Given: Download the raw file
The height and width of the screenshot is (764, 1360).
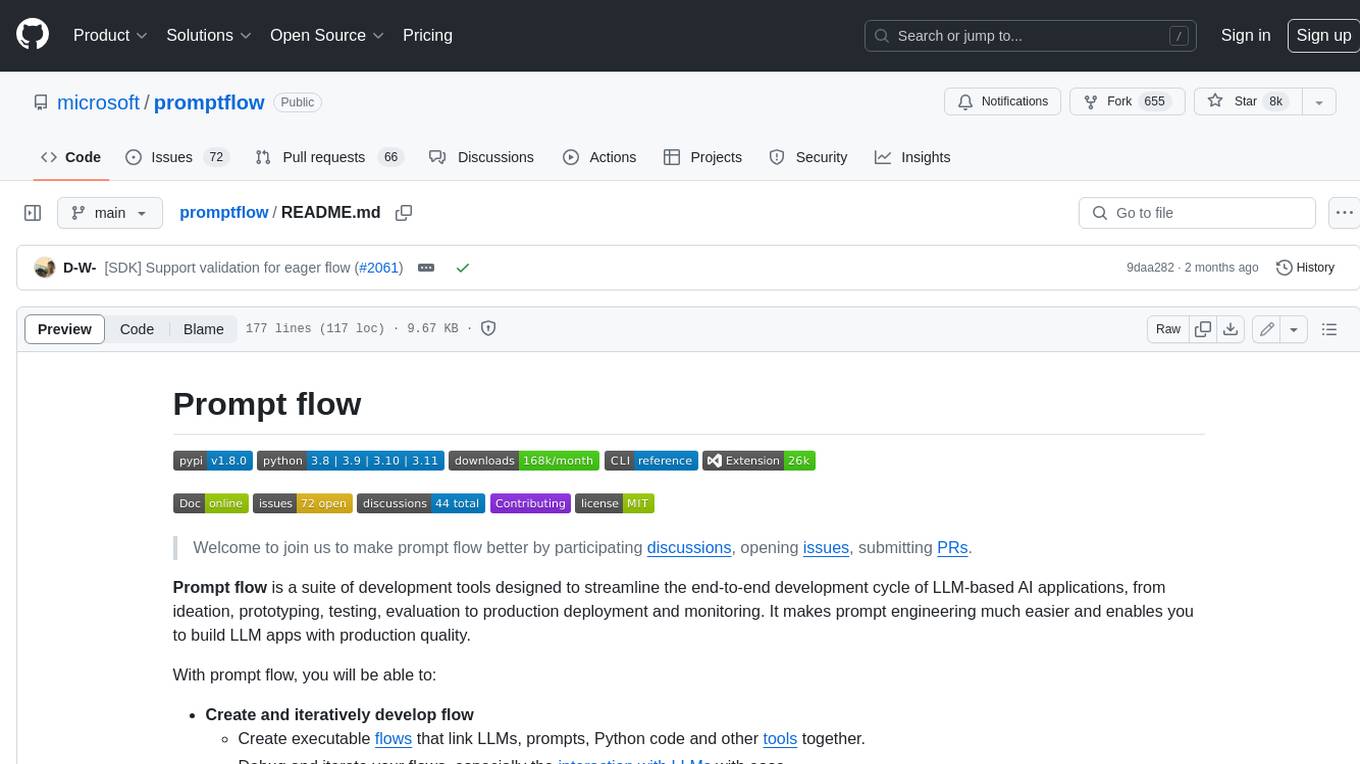Looking at the screenshot, I should click(x=1231, y=329).
